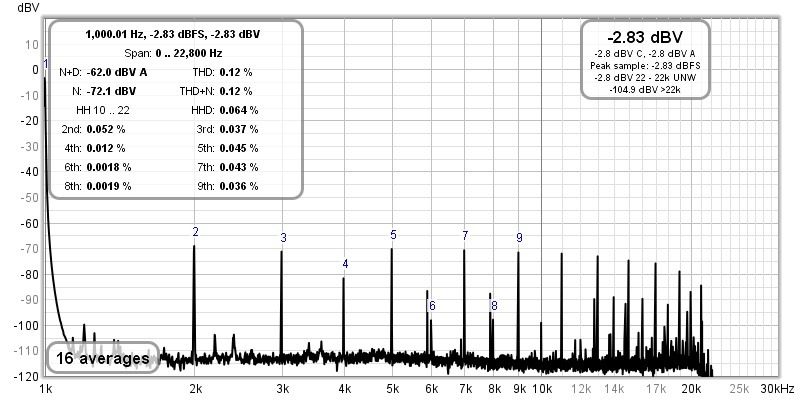Click harmonic marker 6 near the 6k peak
800x400 pixels.
point(432,306)
